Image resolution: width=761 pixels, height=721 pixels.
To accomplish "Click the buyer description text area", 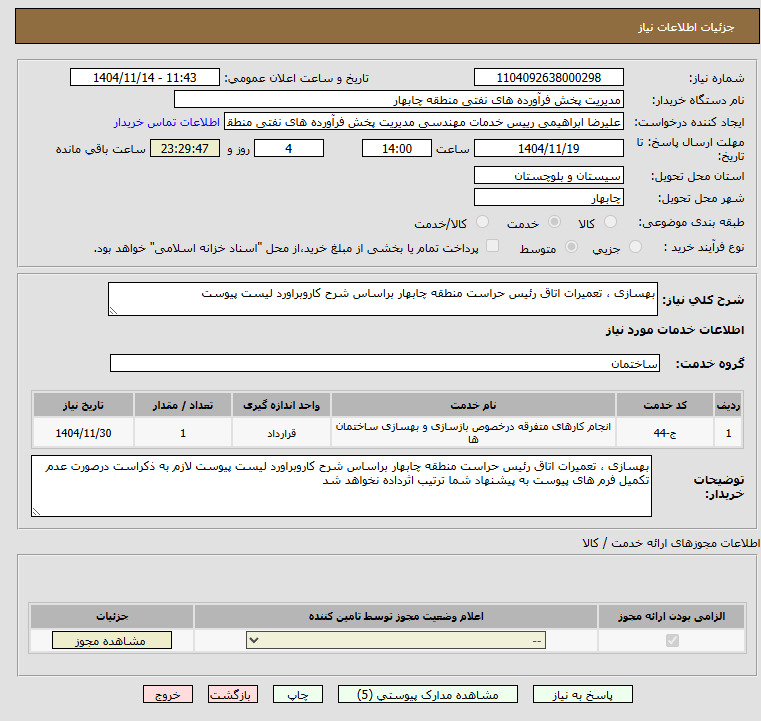I will (x=341, y=486).
